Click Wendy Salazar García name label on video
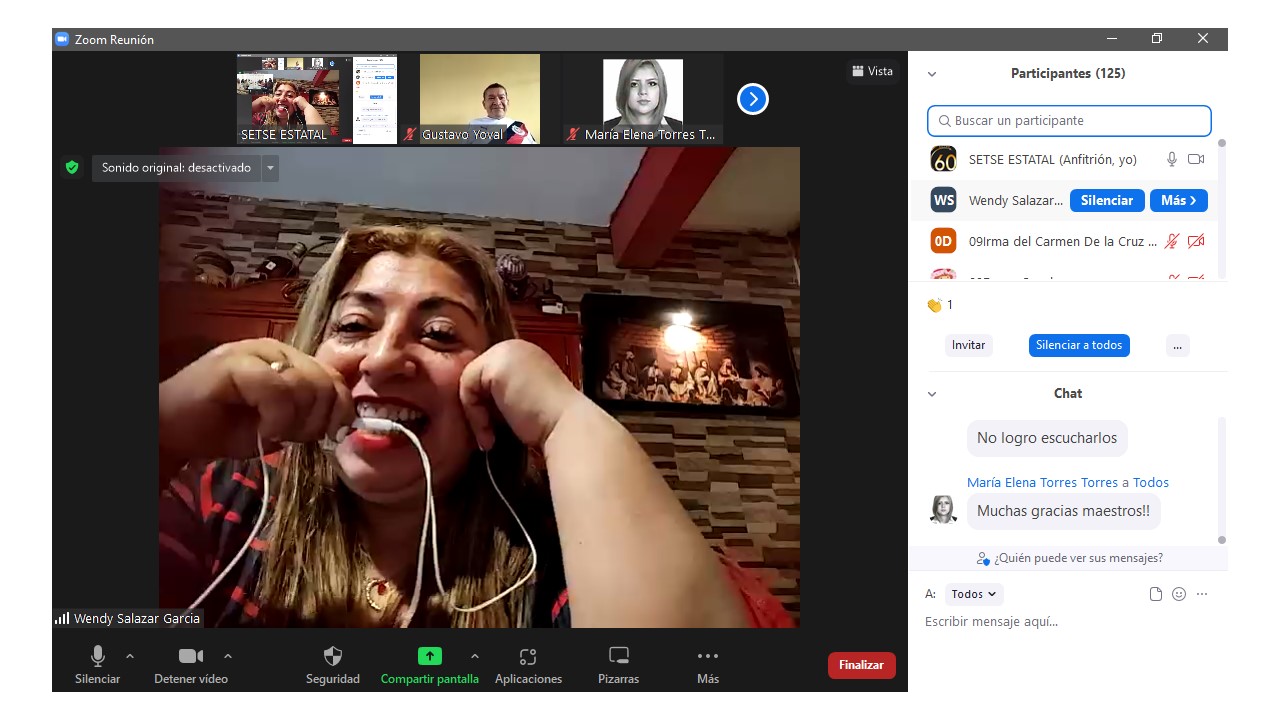The width and height of the screenshot is (1280, 720). pos(137,619)
